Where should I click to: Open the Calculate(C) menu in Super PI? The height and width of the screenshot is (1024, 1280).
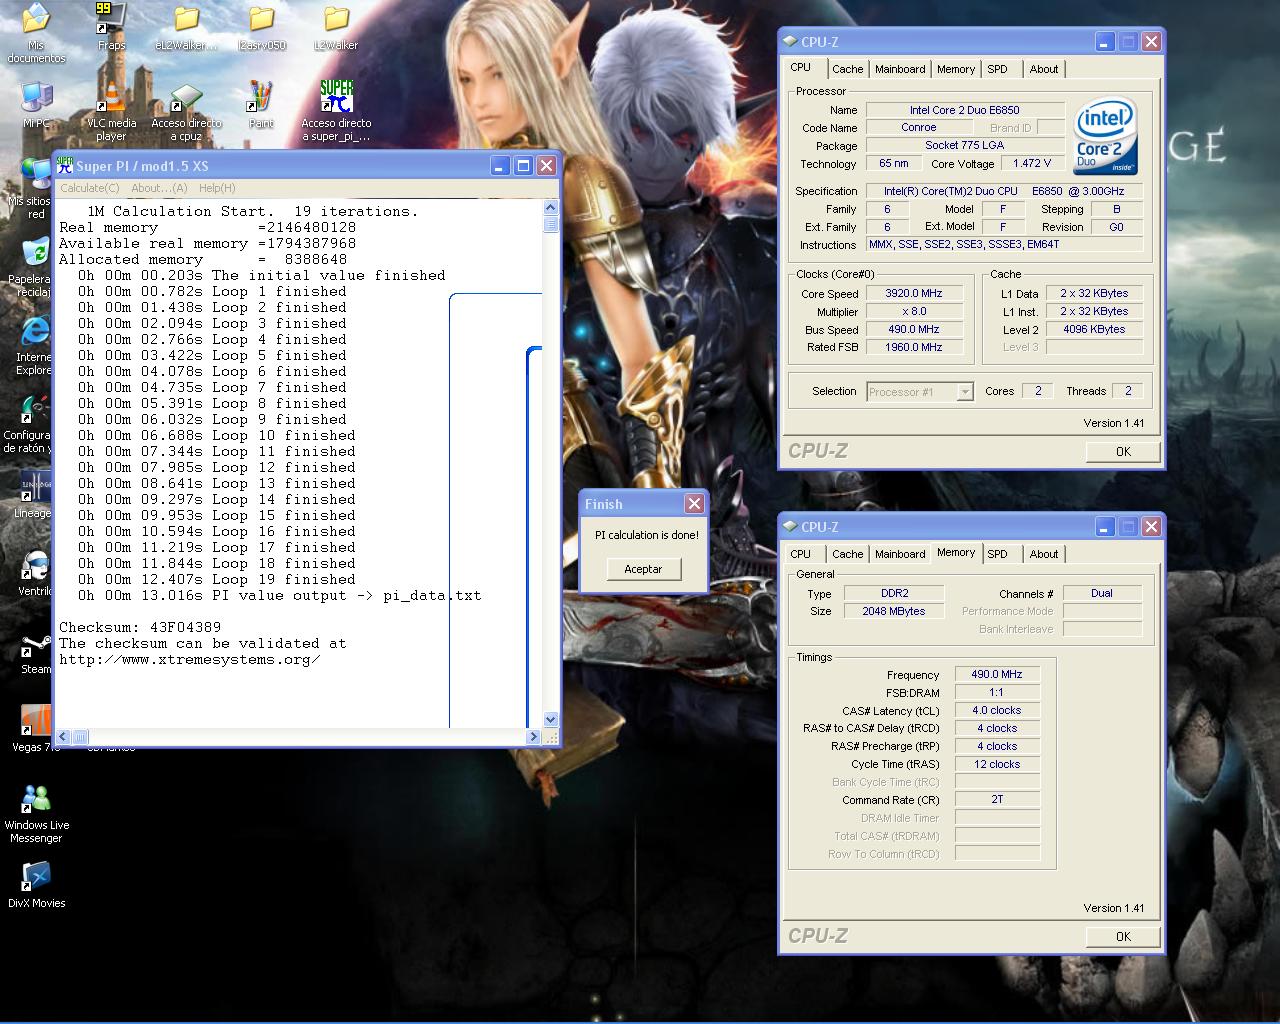tap(89, 188)
